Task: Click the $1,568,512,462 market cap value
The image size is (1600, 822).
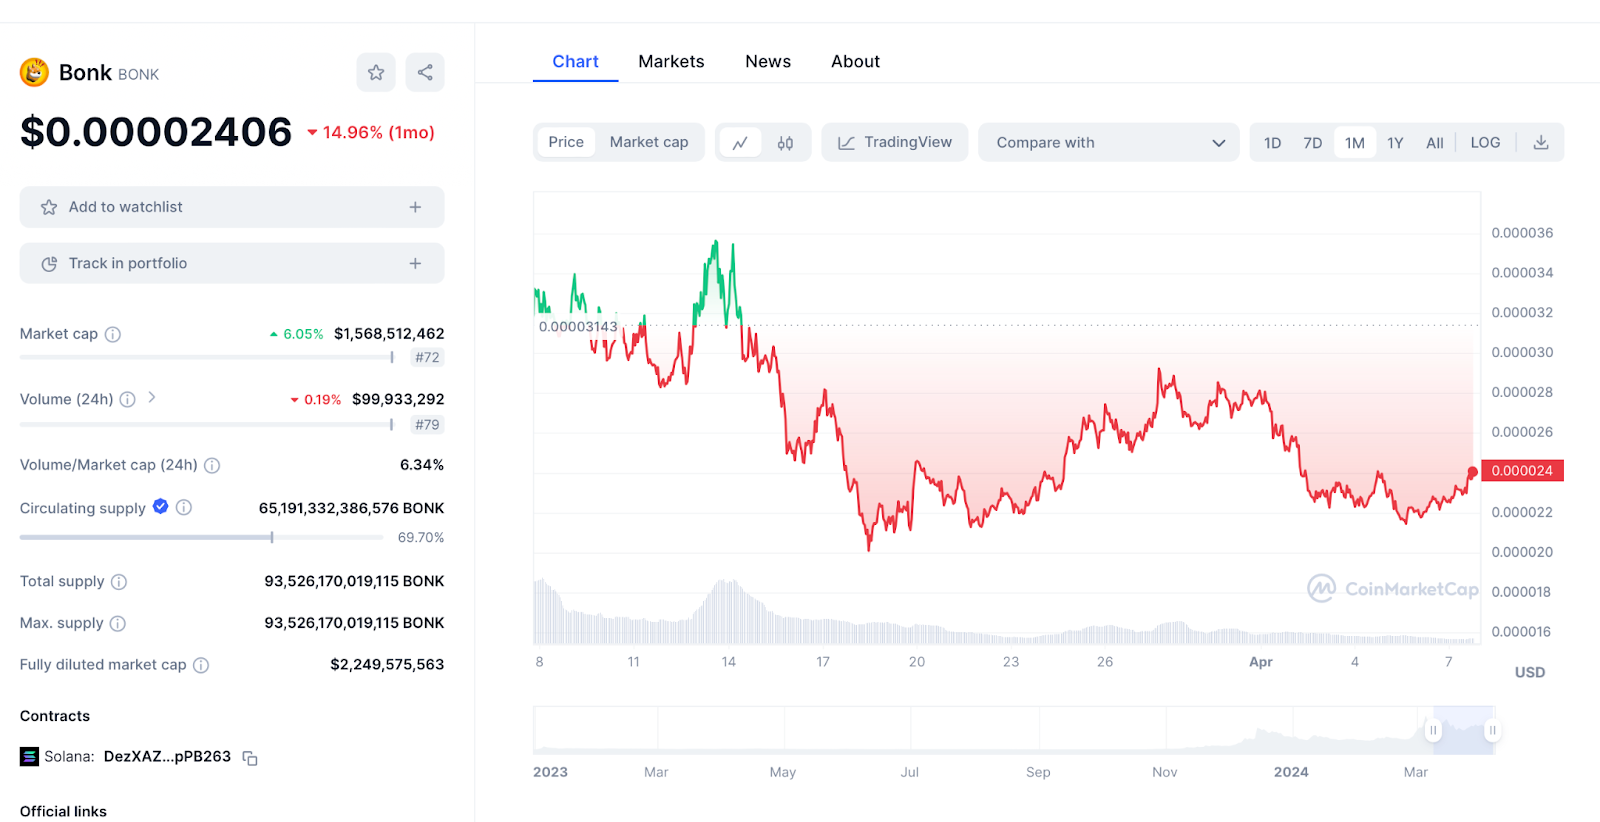Action: click(x=389, y=334)
